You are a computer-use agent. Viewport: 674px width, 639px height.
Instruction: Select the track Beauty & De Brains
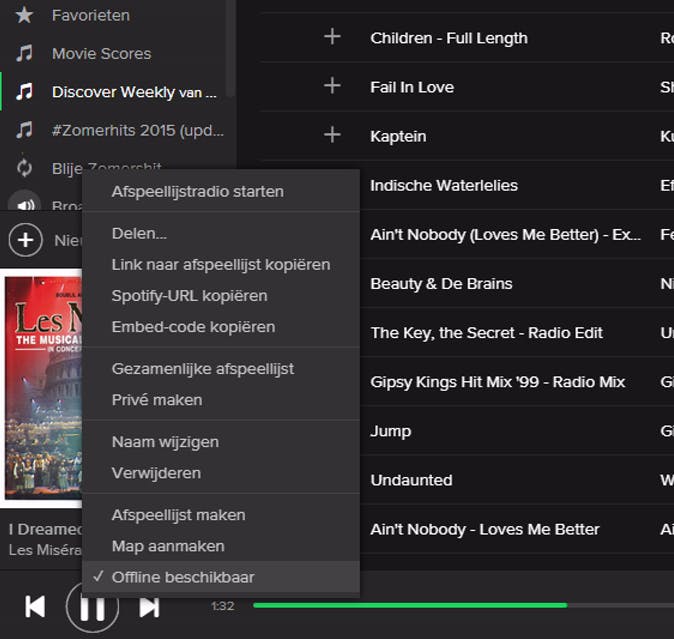point(441,284)
